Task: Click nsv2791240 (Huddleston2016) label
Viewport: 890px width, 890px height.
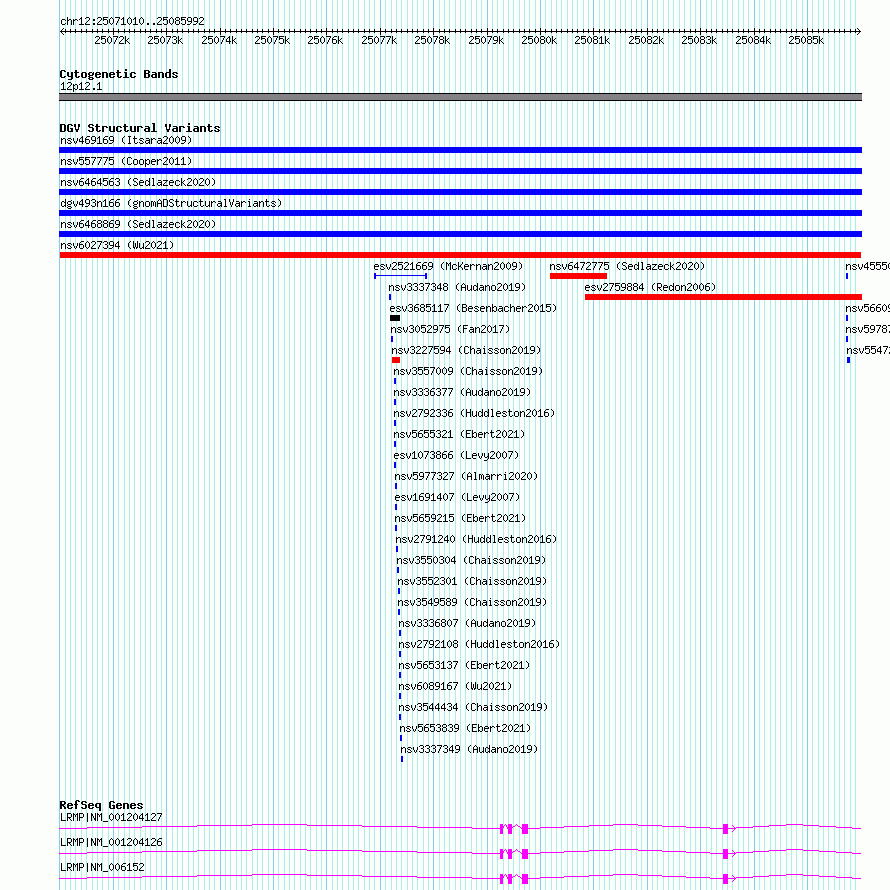Action: [476, 539]
